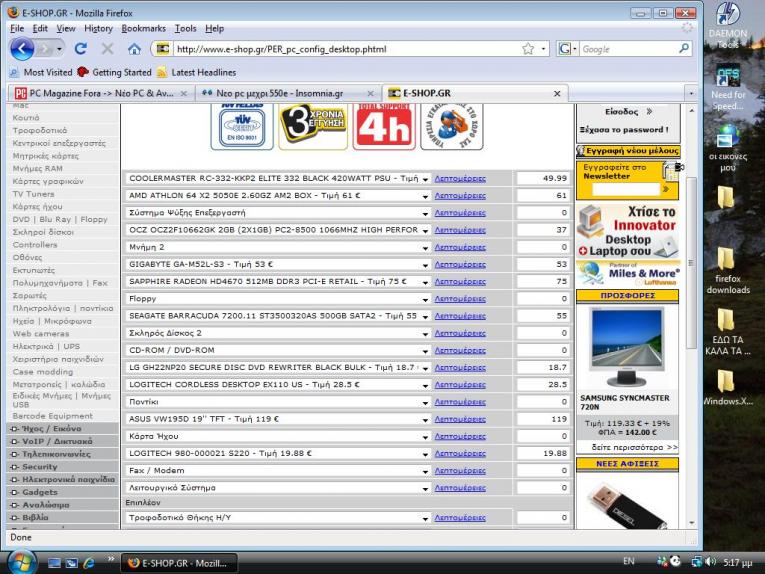Submit newsletter with the arrow icon
Viewport: 765px width, 574px height.
(666, 189)
